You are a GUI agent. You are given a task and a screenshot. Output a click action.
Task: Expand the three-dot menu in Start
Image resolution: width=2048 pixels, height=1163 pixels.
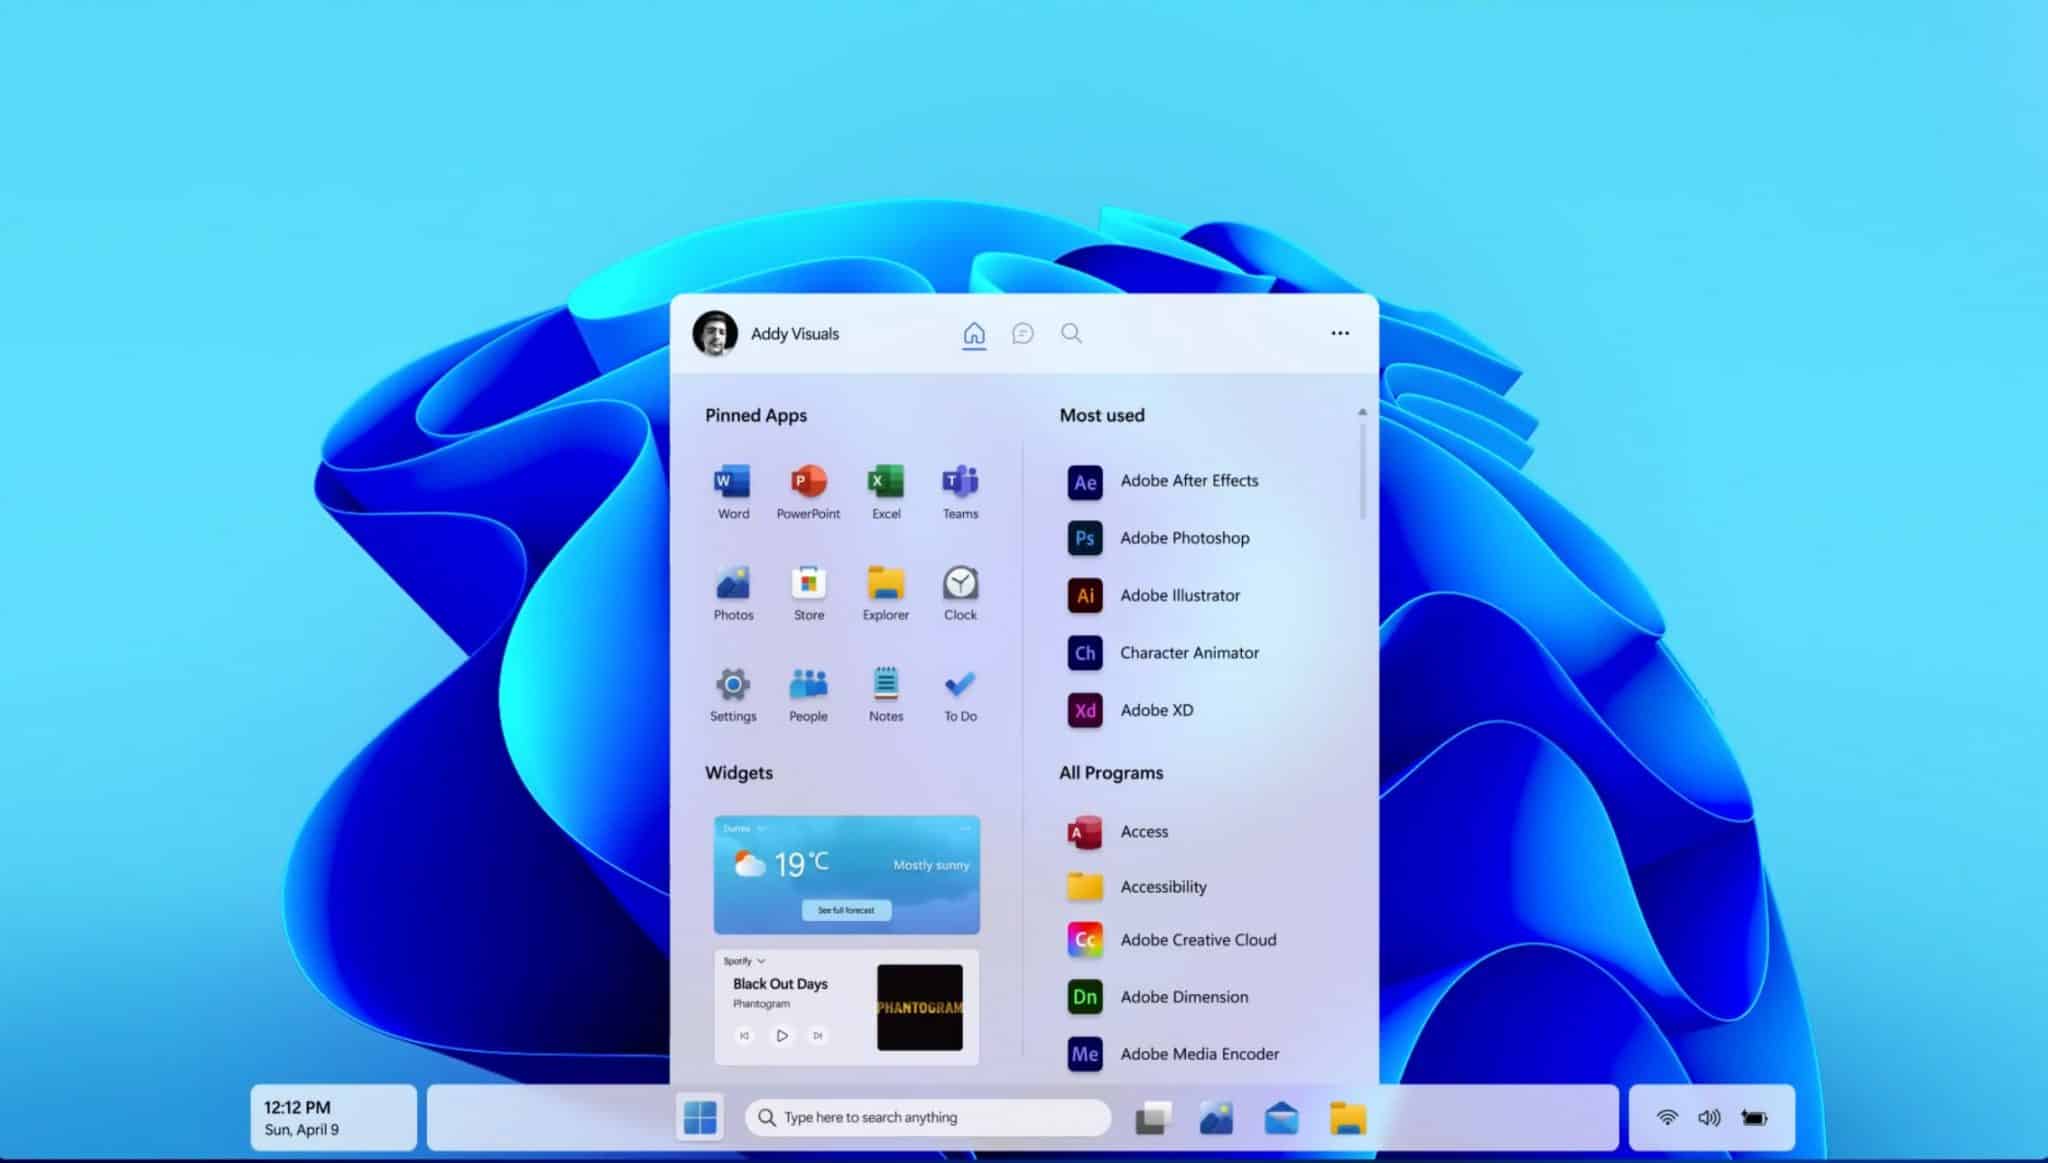click(1339, 333)
